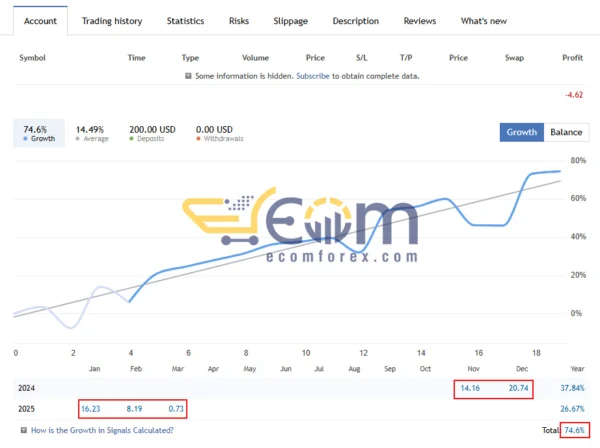The width and height of the screenshot is (600, 448).
Task: Click the red Withdrawals legend dot
Action: coord(198,138)
